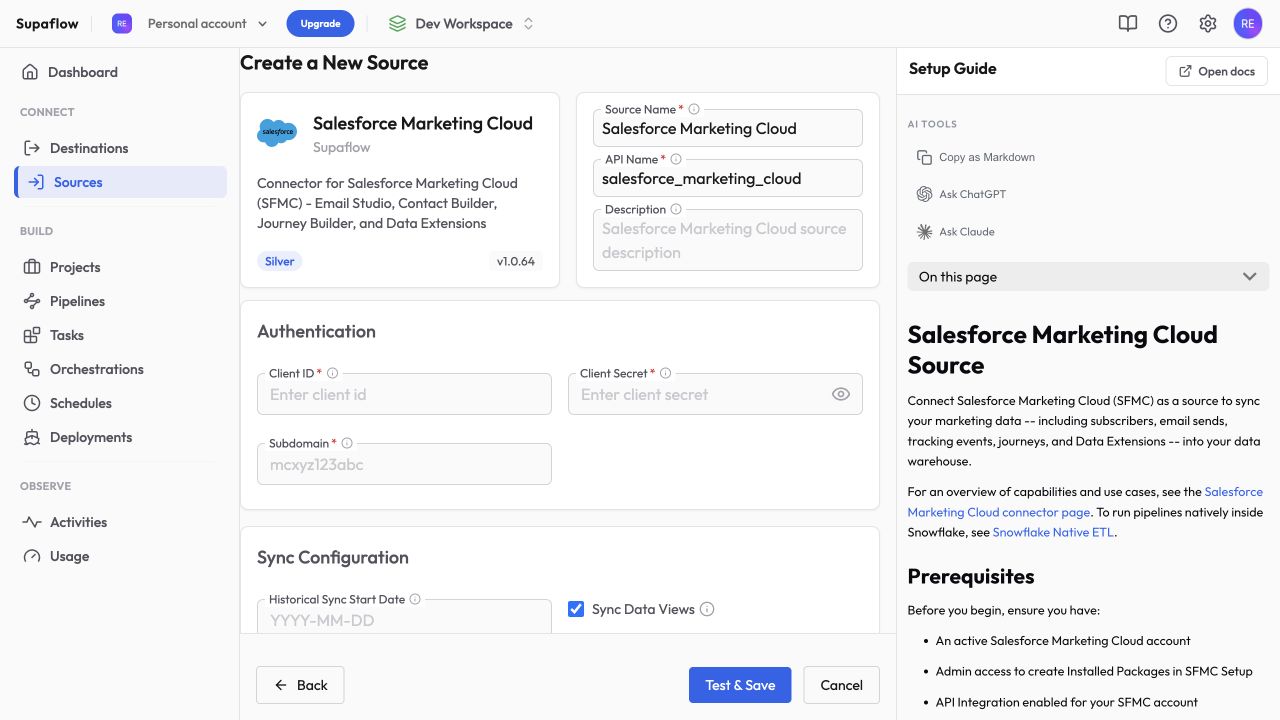Click the Upgrade button
The image size is (1280, 720).
pos(320,23)
